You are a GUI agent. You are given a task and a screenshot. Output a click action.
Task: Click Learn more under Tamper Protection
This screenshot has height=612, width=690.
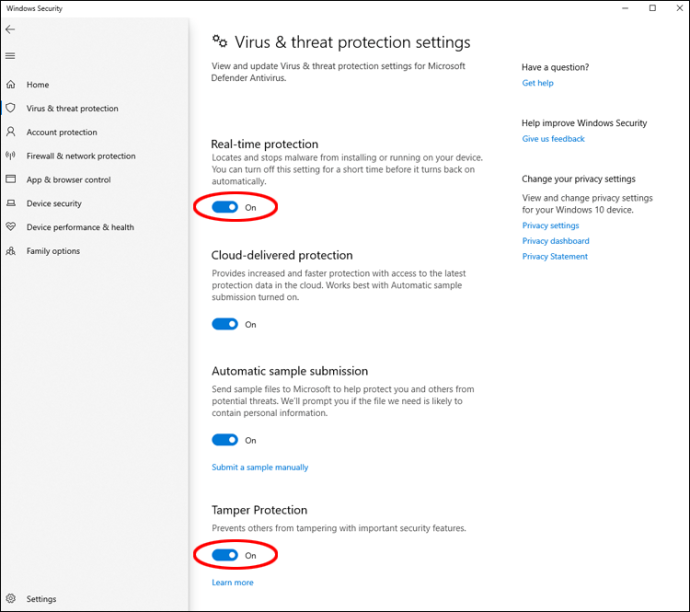click(232, 583)
